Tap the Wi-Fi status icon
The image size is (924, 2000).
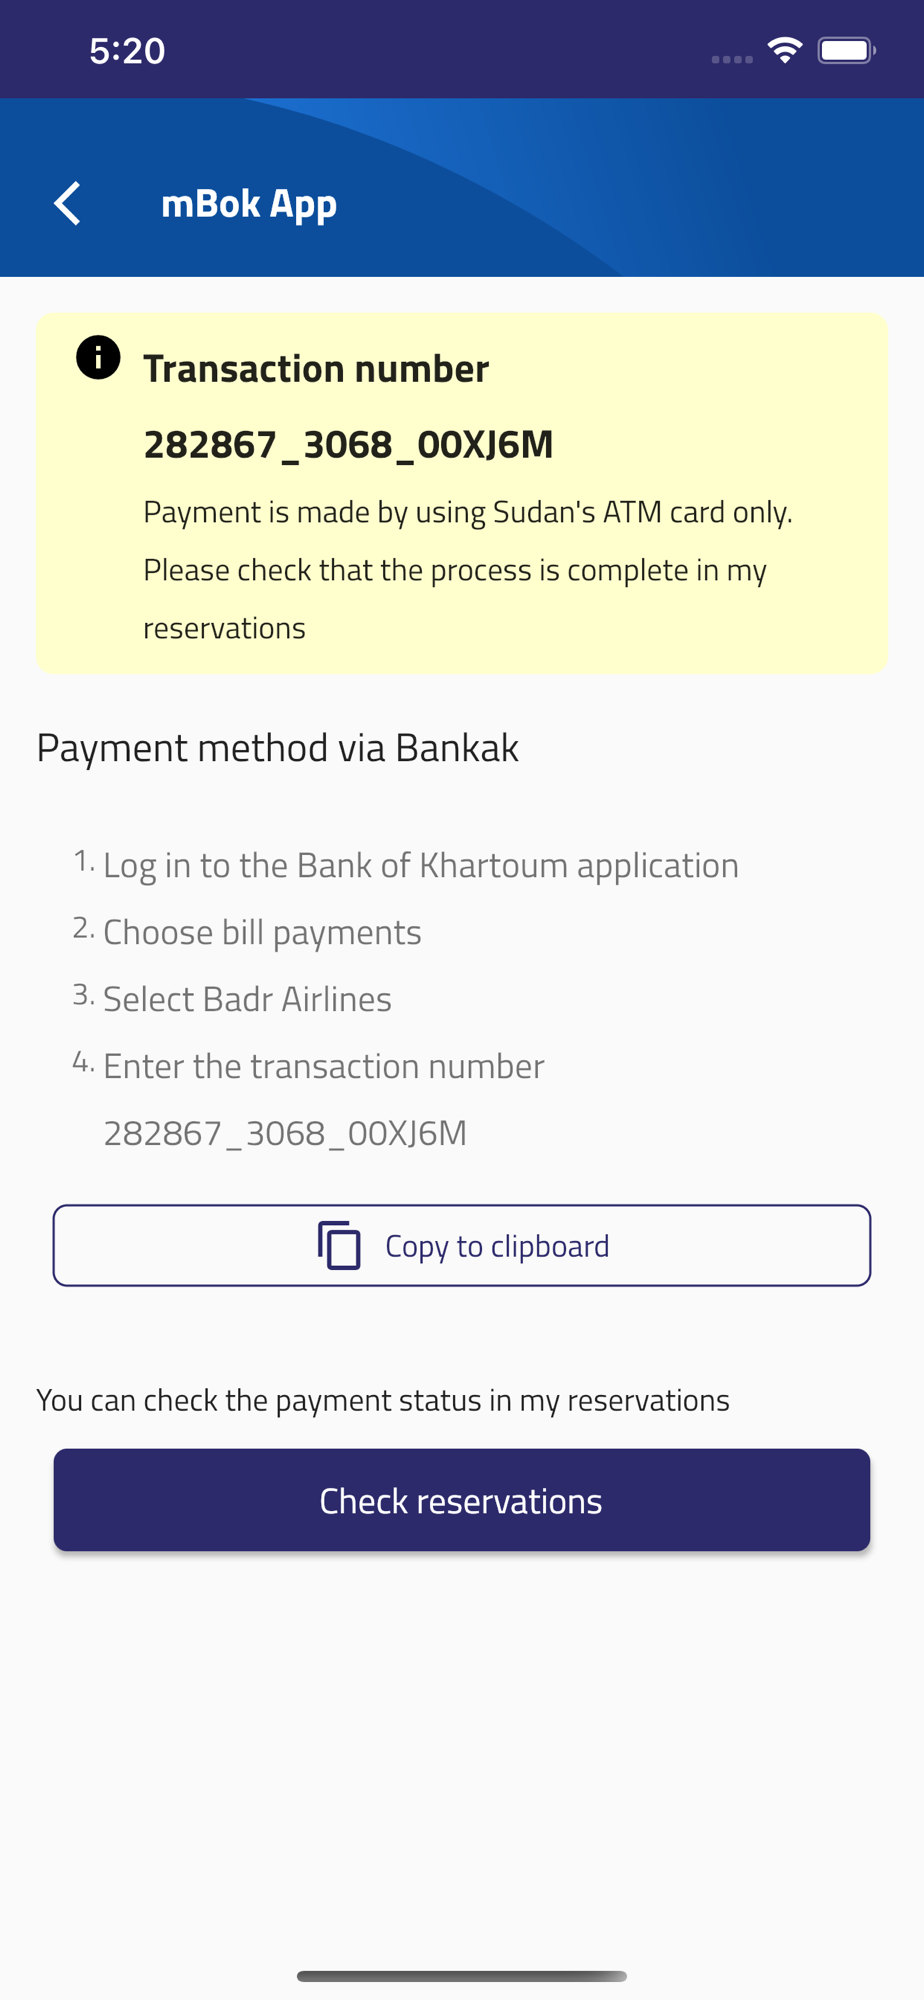pos(785,50)
